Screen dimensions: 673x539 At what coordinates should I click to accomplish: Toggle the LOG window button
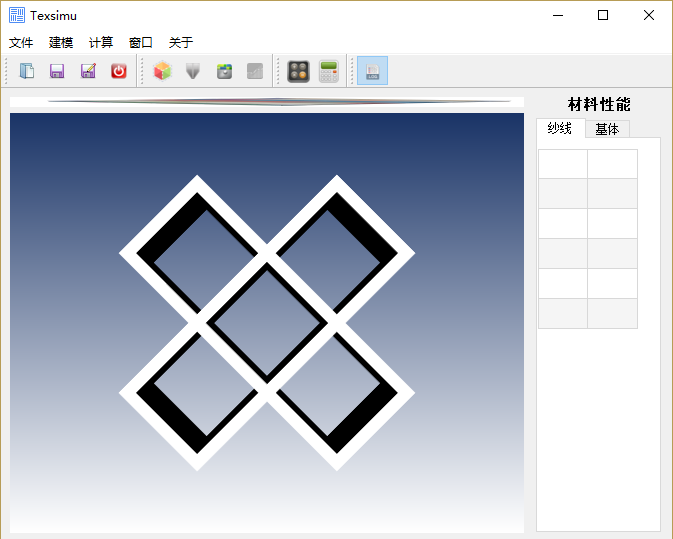coord(372,71)
